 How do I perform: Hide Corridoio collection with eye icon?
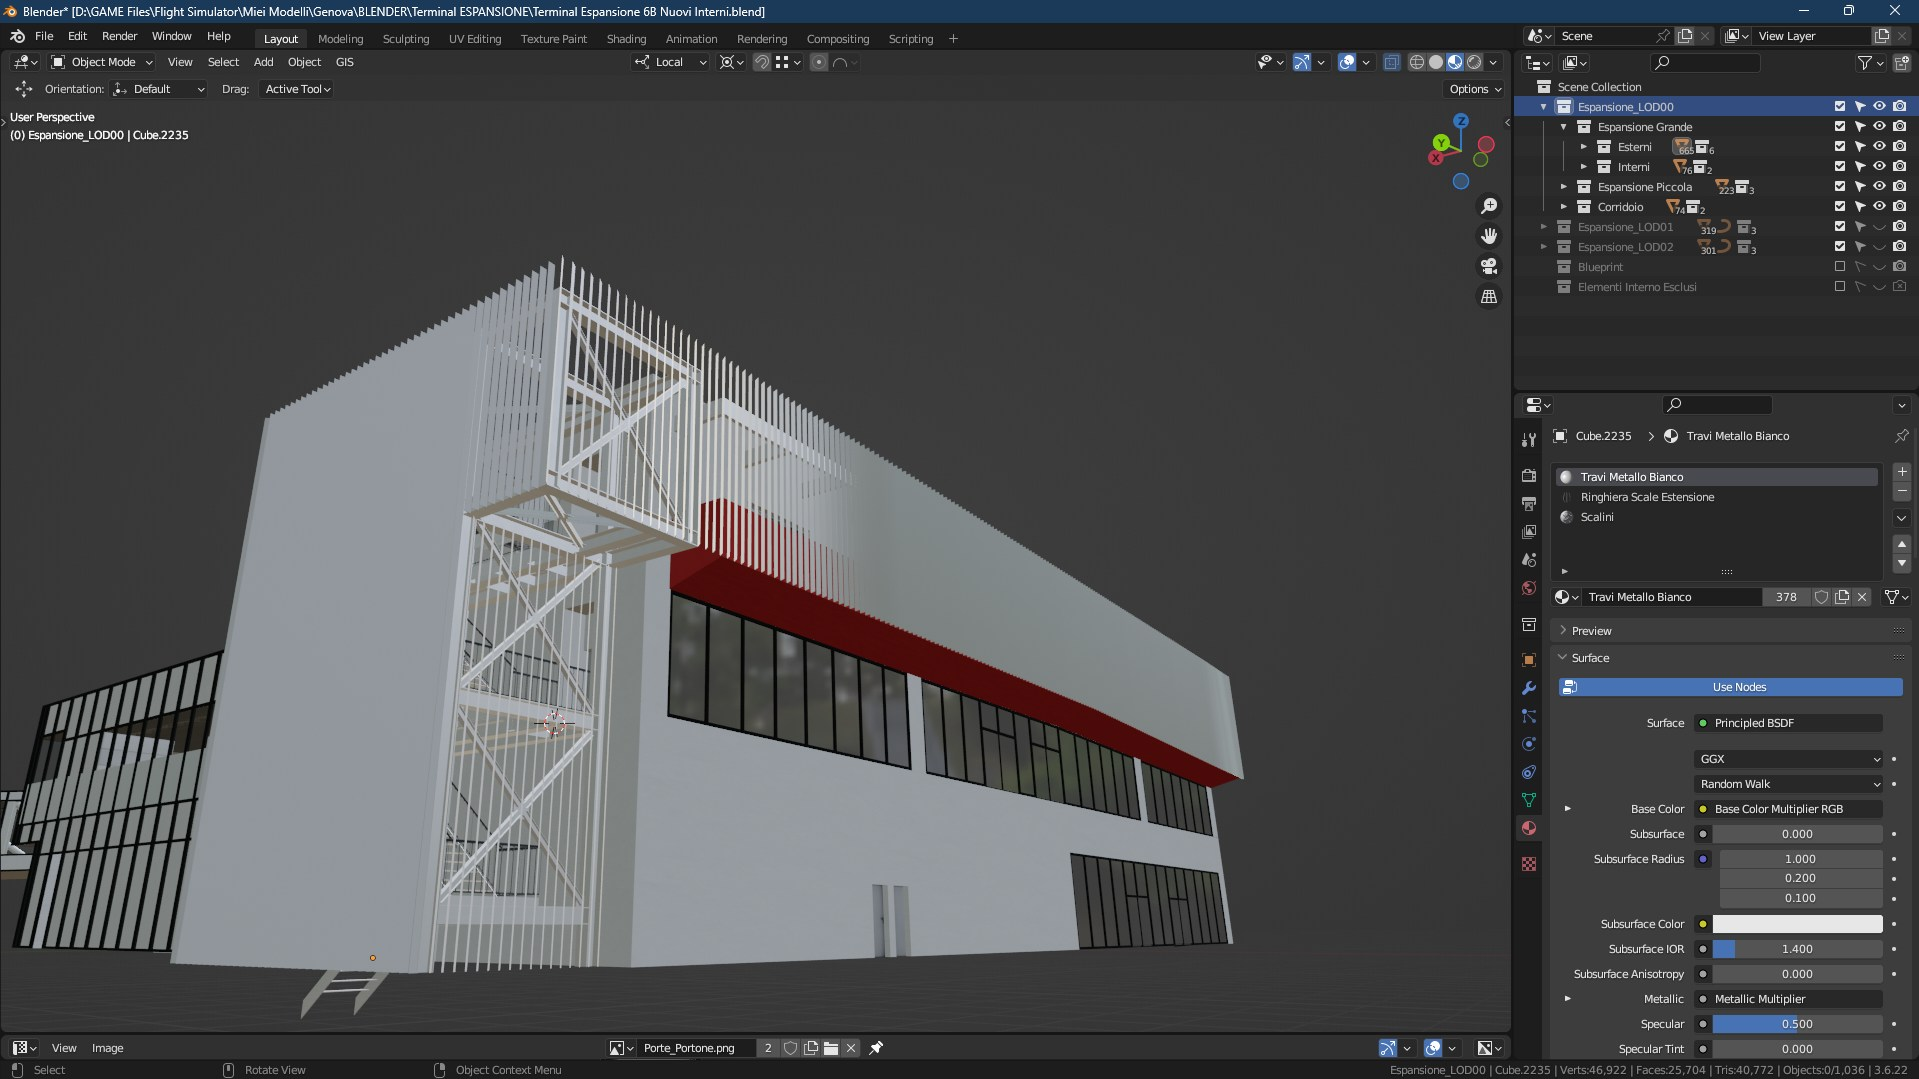click(x=1879, y=207)
